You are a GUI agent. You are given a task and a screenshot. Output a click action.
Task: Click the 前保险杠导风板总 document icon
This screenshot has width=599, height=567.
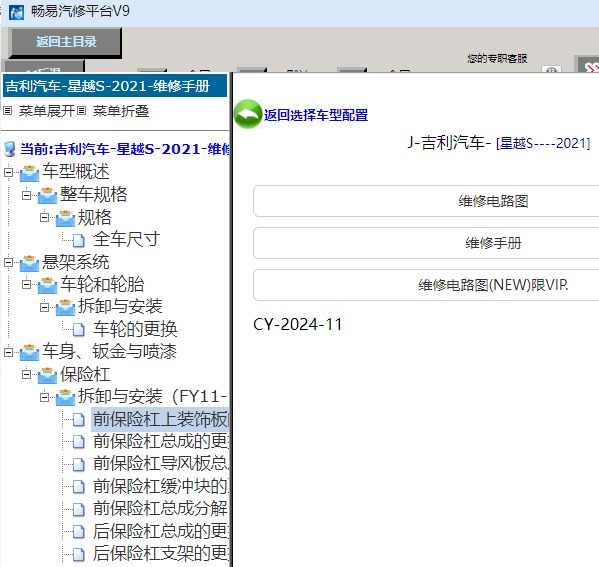point(79,465)
